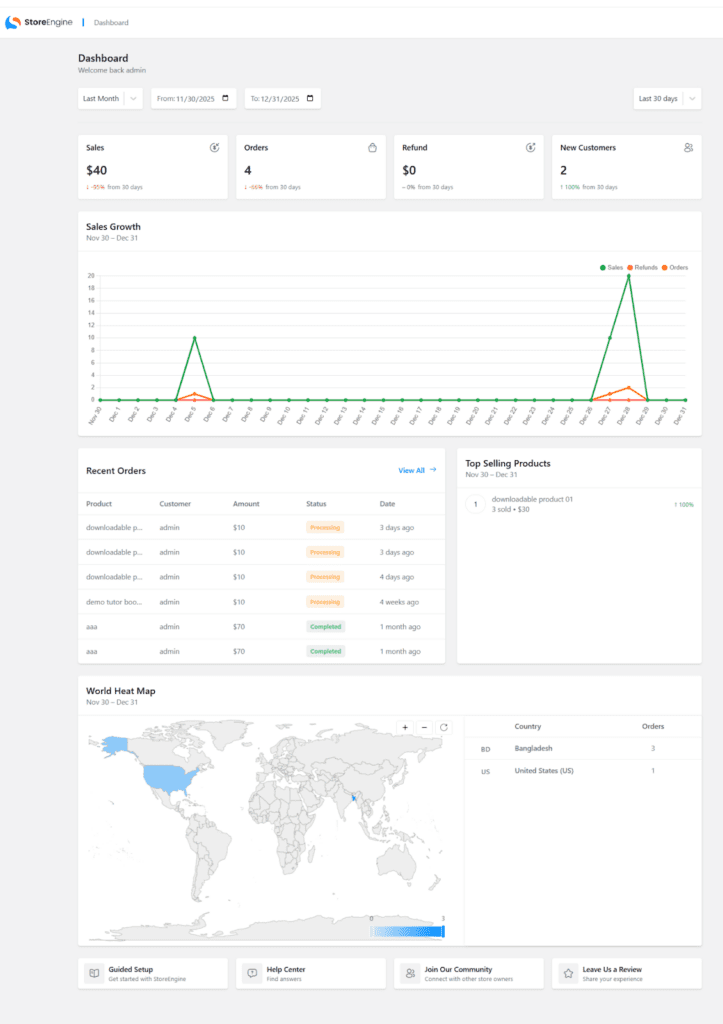Click the 4 days ago date cell
Image resolution: width=723 pixels, height=1024 pixels.
[x=396, y=577]
